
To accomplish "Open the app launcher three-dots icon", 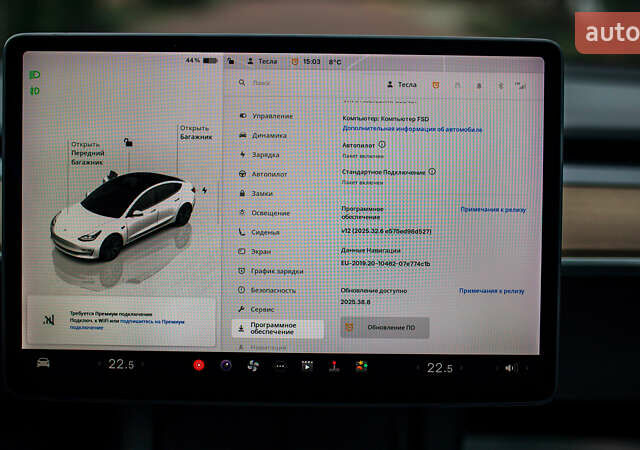I will click(x=280, y=366).
